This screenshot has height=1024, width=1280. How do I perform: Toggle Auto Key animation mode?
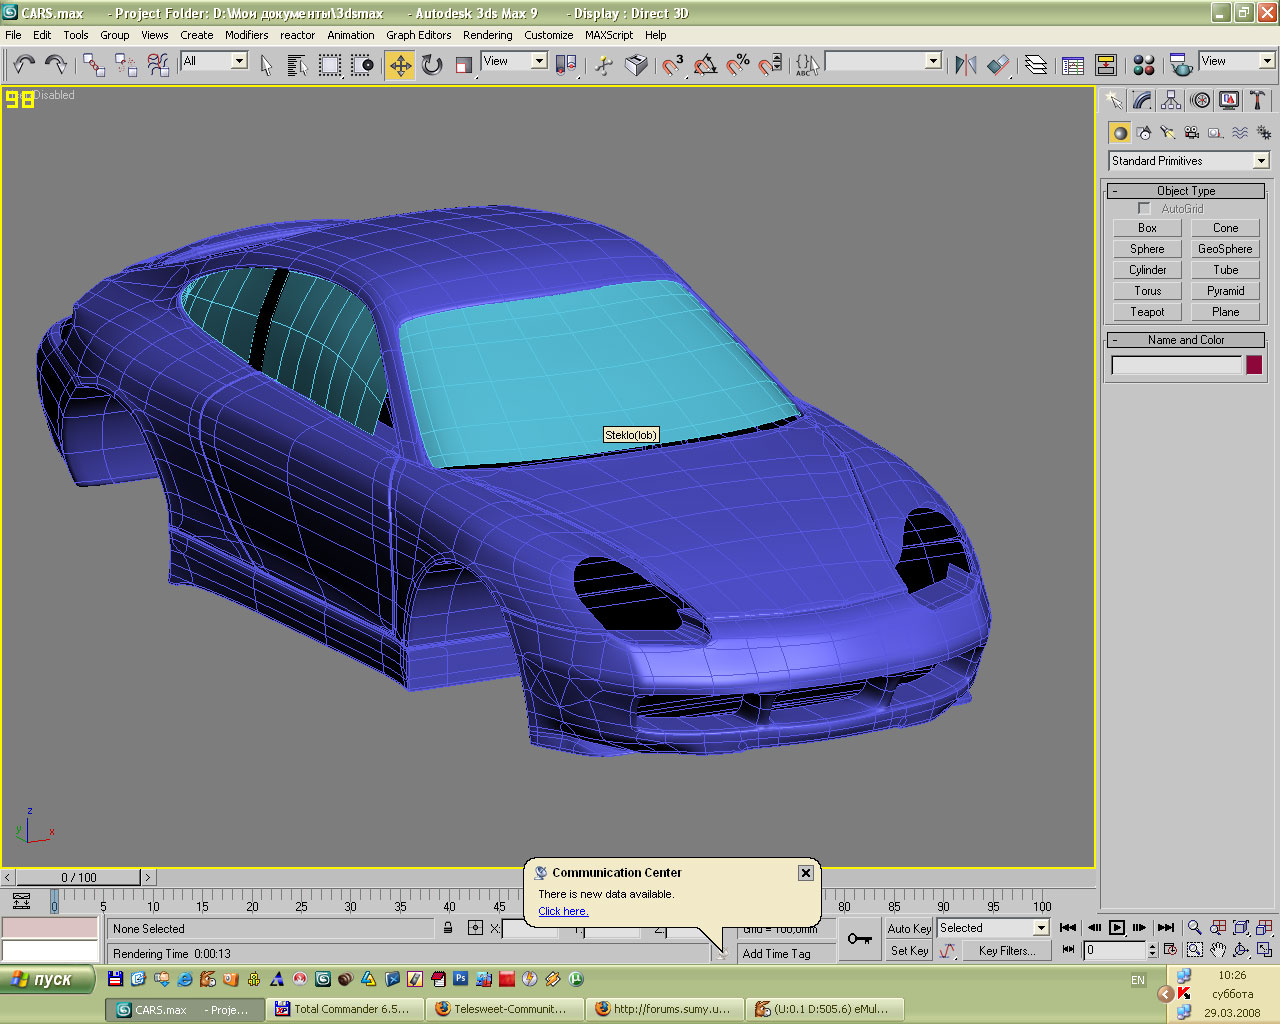click(x=908, y=928)
